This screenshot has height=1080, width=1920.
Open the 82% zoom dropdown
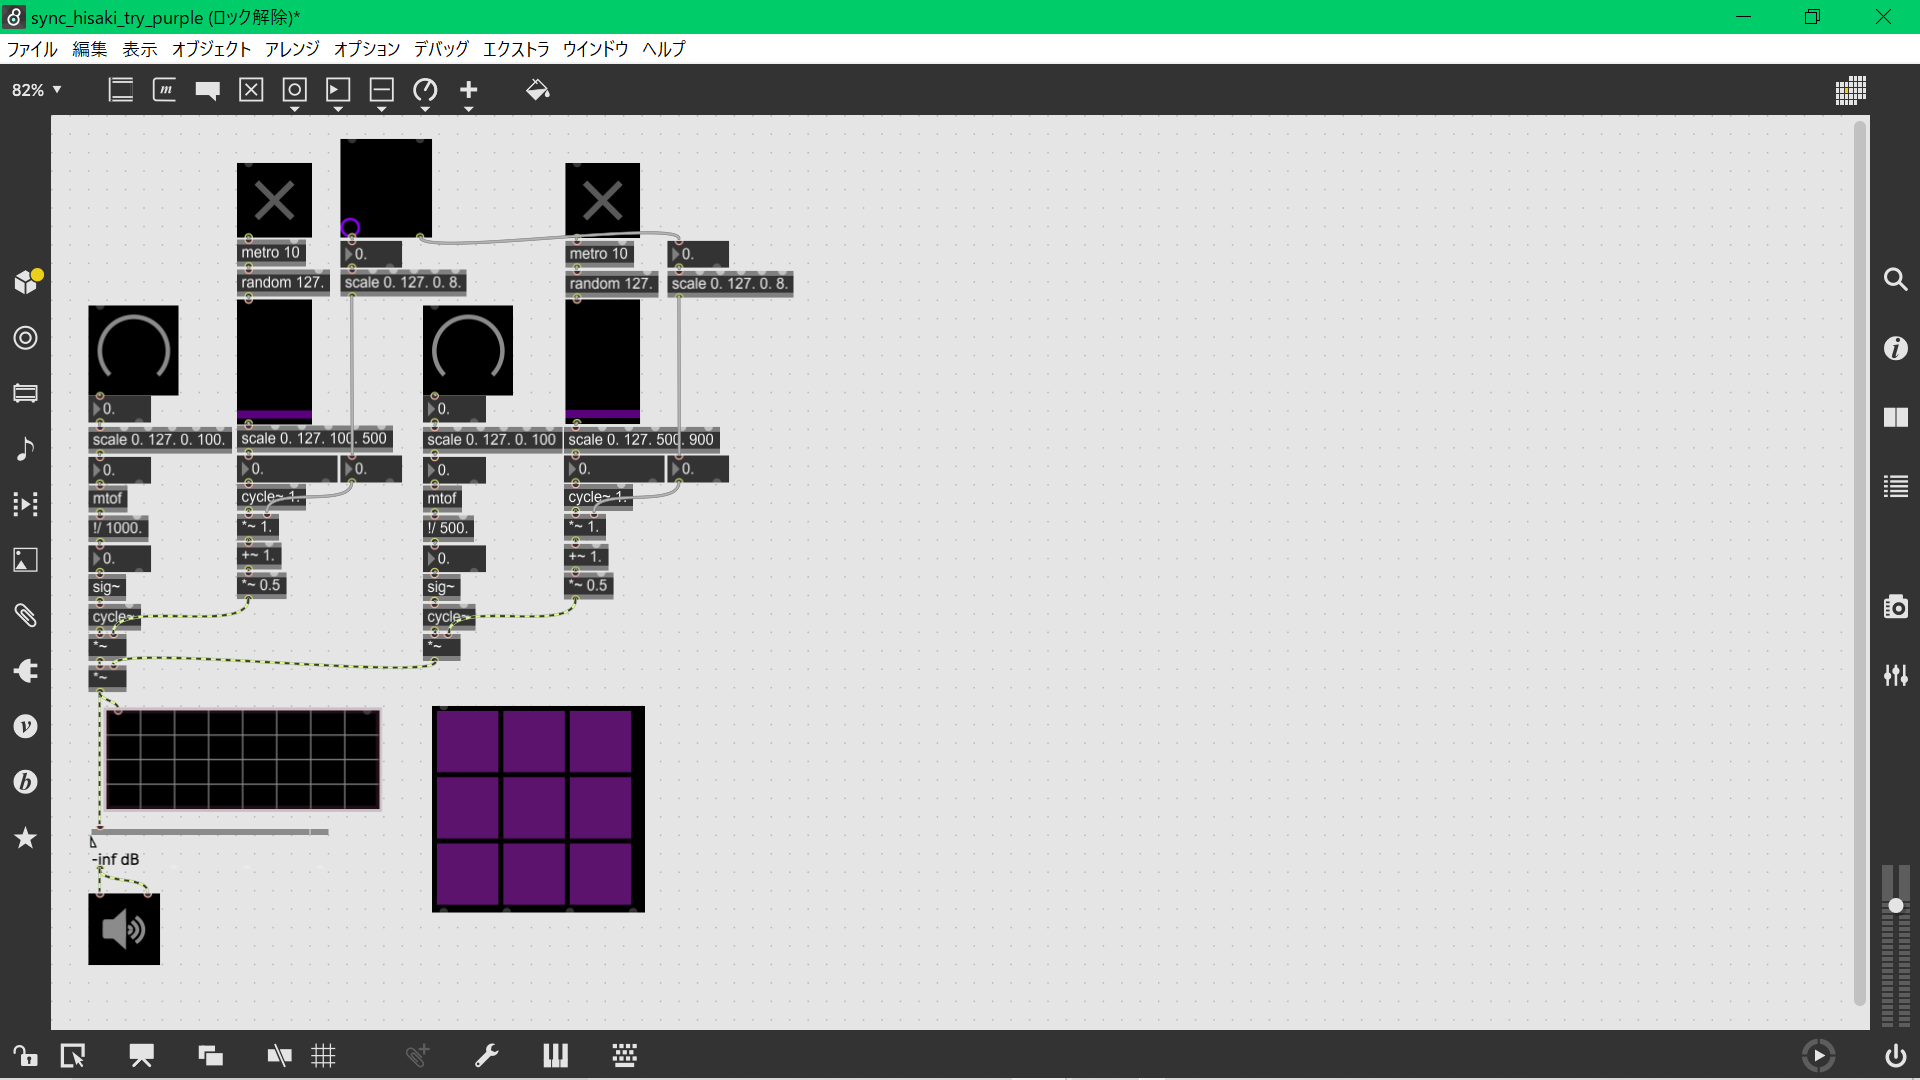(37, 90)
